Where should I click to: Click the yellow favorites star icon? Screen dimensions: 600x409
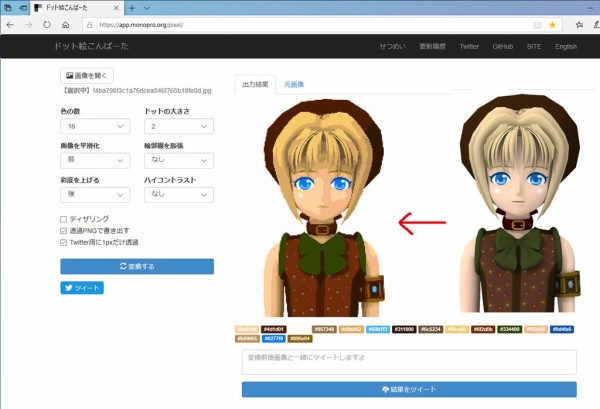pyautogui.click(x=552, y=24)
